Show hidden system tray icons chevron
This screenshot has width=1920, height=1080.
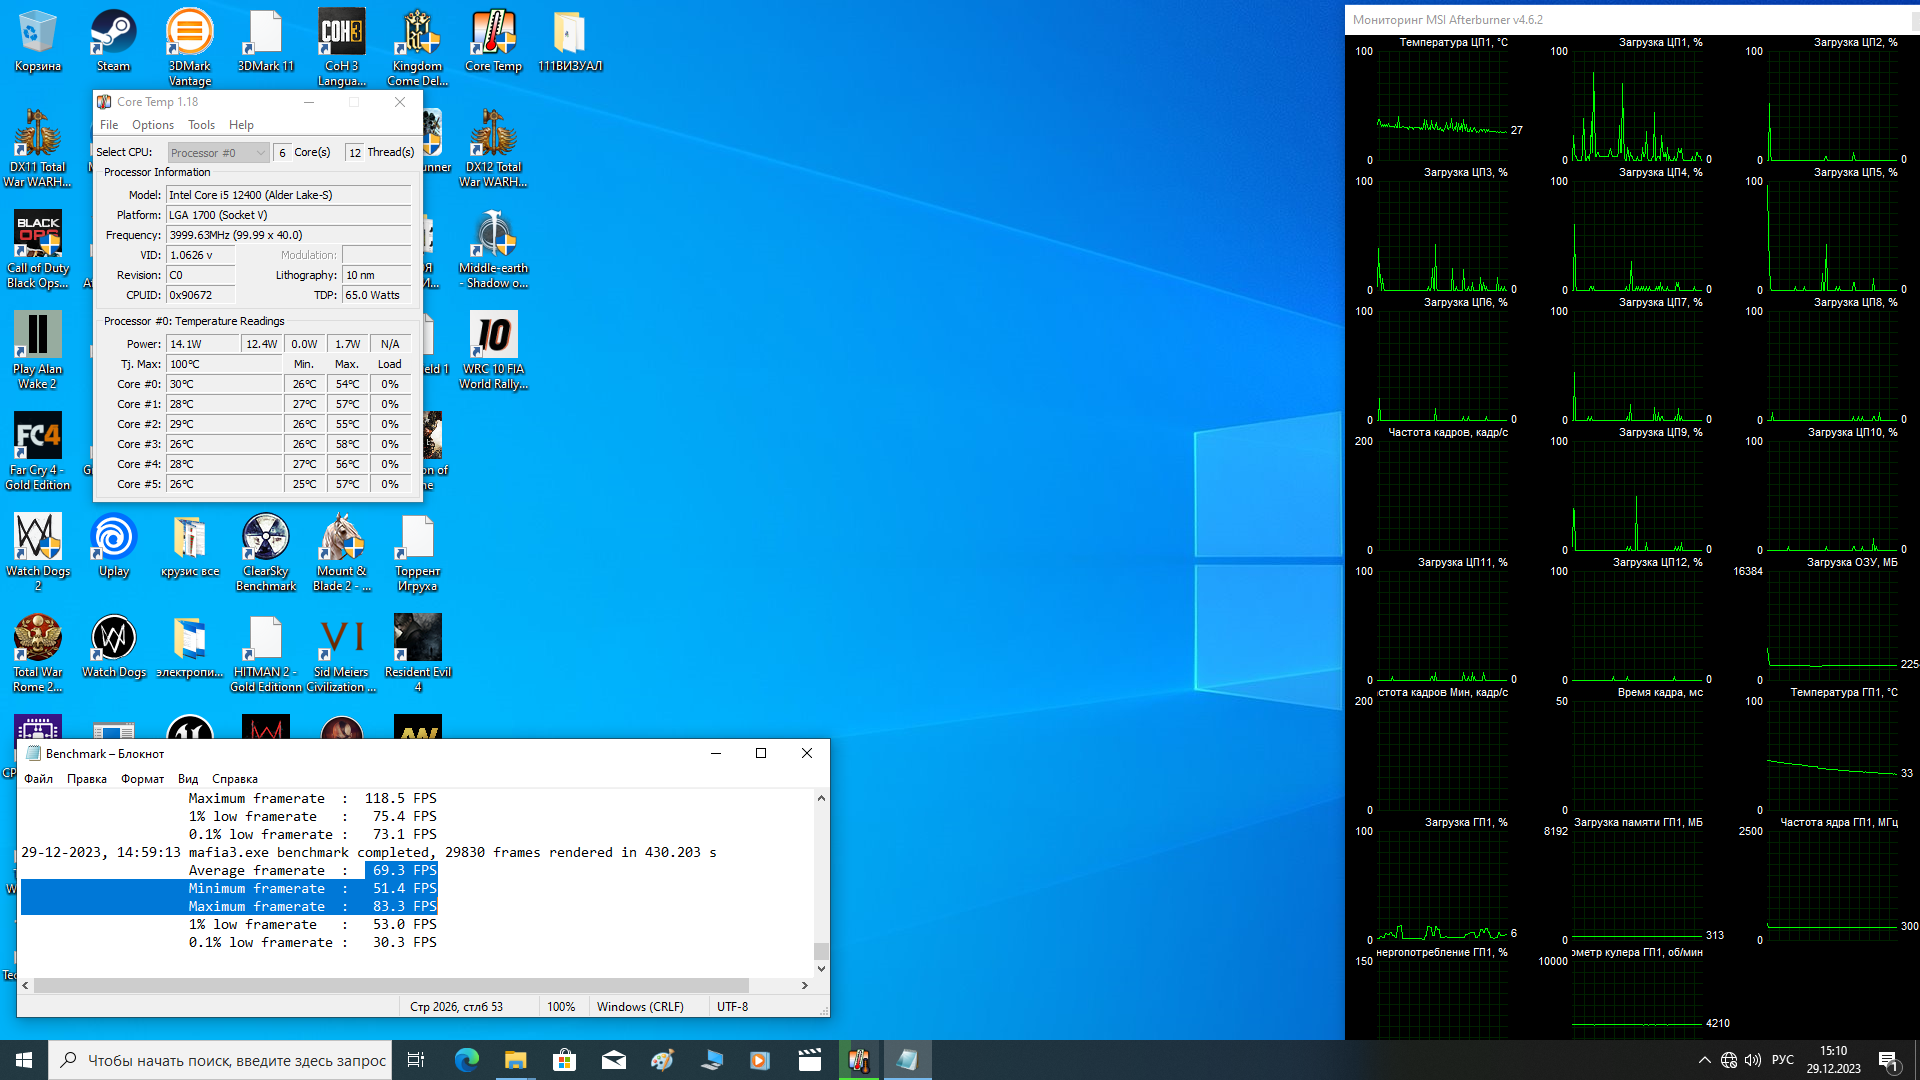click(1704, 1060)
